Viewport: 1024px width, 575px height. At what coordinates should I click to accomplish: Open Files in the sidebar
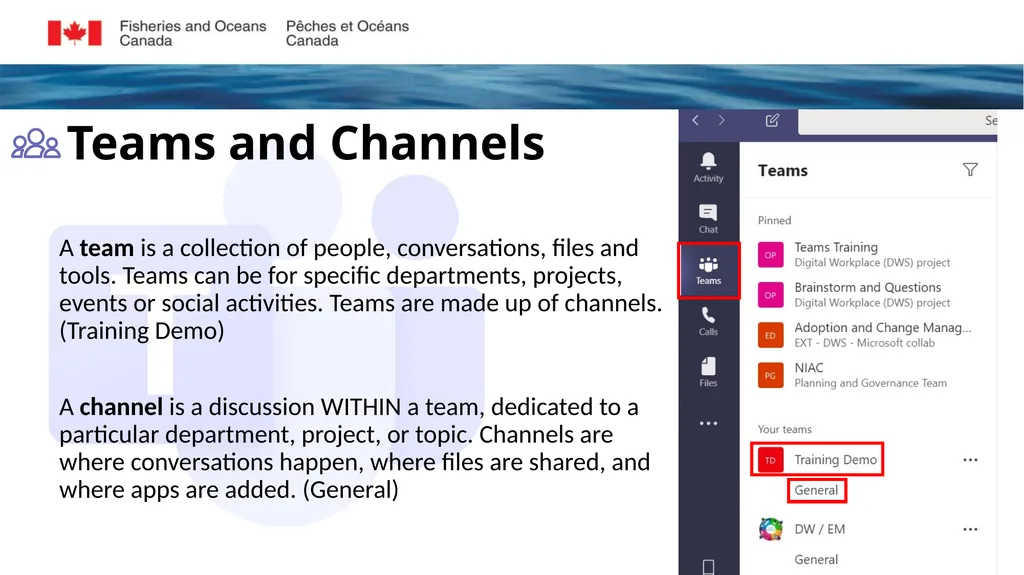[x=708, y=372]
